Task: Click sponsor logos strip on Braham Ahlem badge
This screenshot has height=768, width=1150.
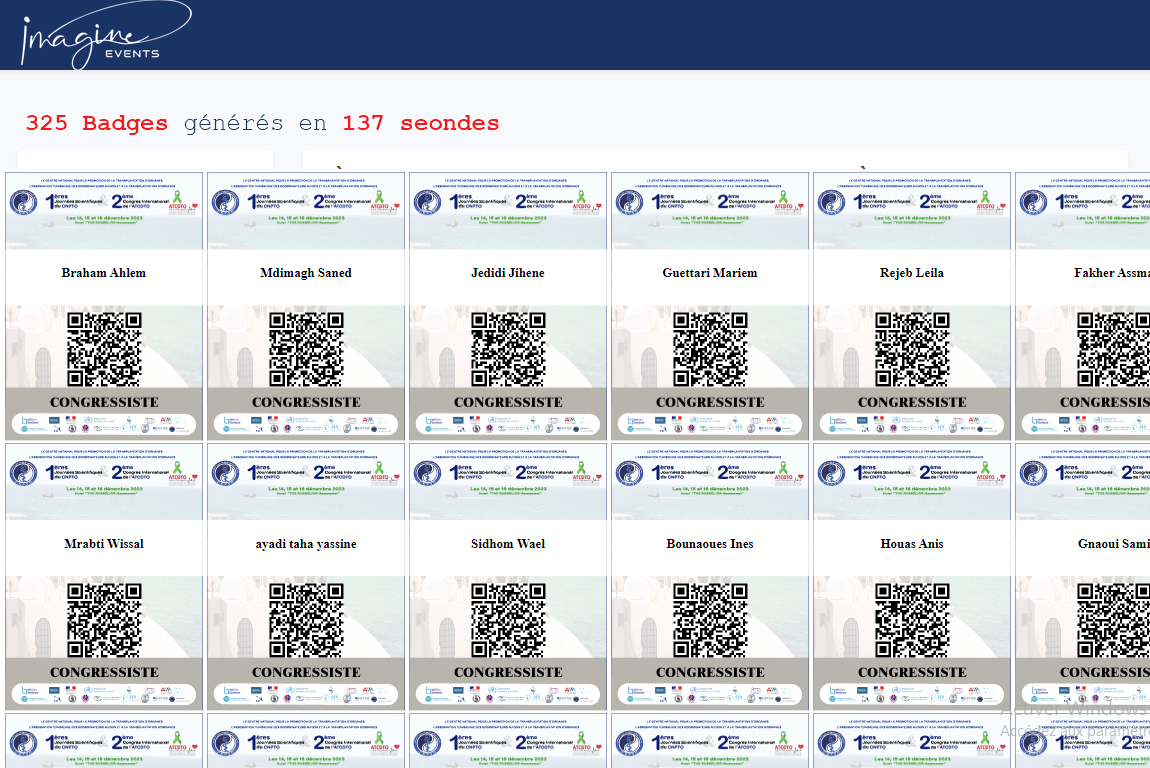Action: [104, 424]
